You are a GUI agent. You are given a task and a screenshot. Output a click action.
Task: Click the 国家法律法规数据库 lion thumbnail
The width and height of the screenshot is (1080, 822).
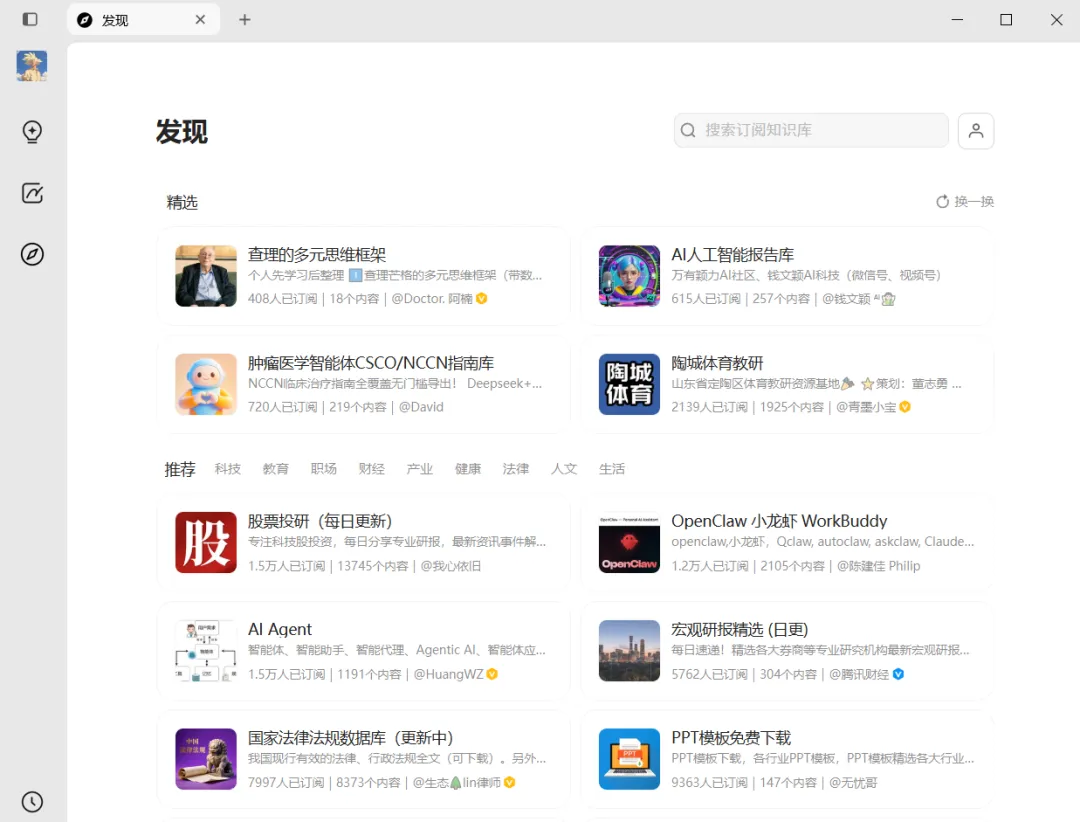point(206,759)
